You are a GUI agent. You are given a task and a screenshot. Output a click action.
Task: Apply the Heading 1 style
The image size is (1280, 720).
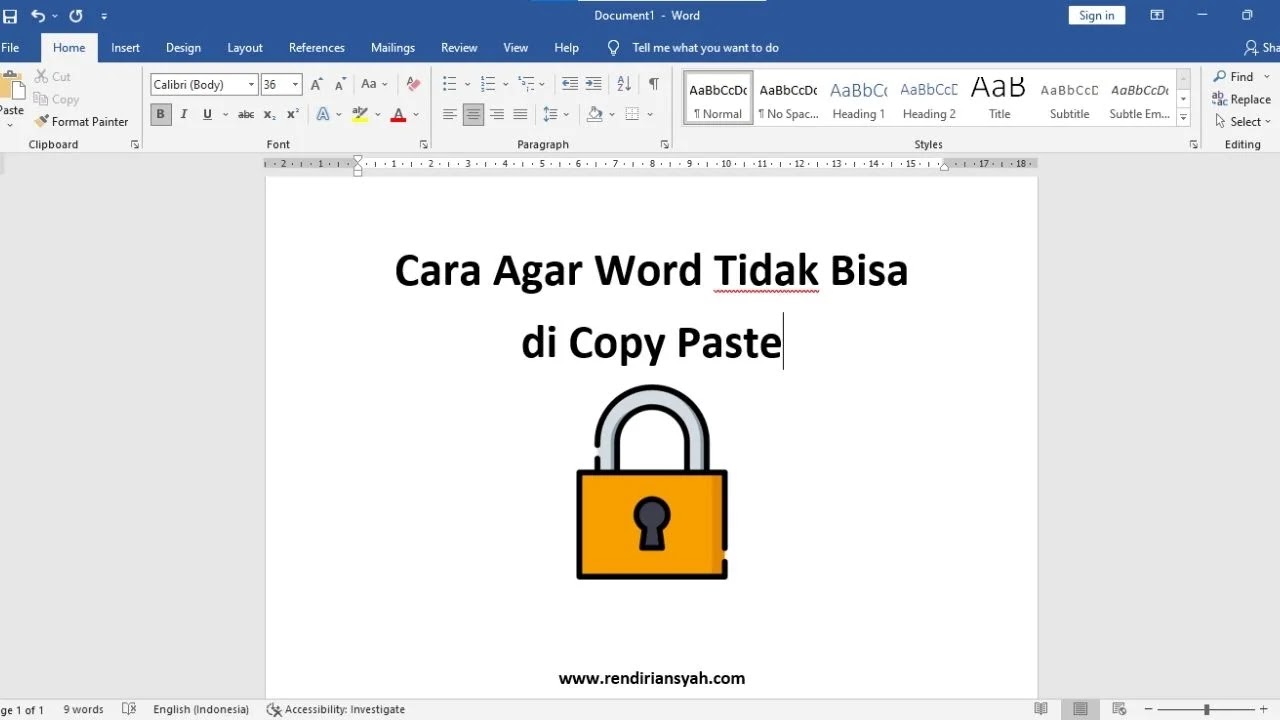coord(859,99)
